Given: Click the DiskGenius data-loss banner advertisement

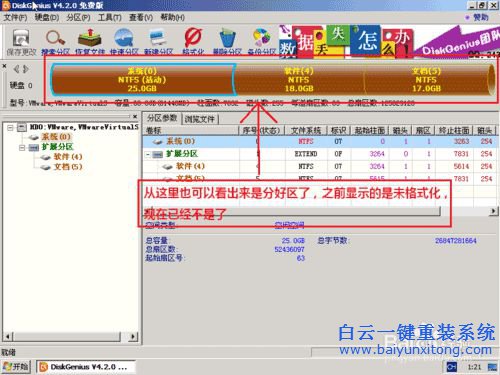Looking at the screenshot, I should click(x=389, y=41).
